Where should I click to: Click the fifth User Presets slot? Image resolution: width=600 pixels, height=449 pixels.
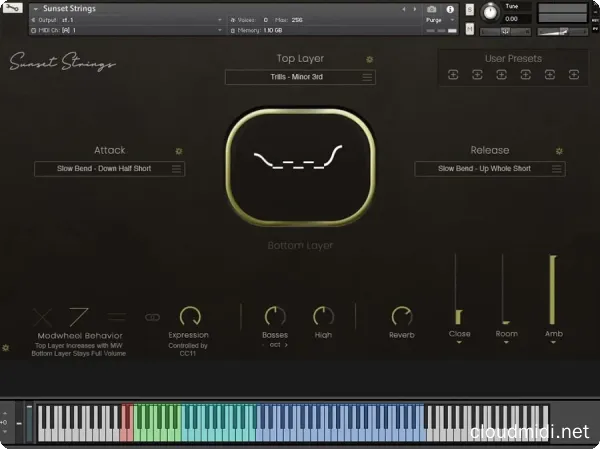(x=549, y=75)
